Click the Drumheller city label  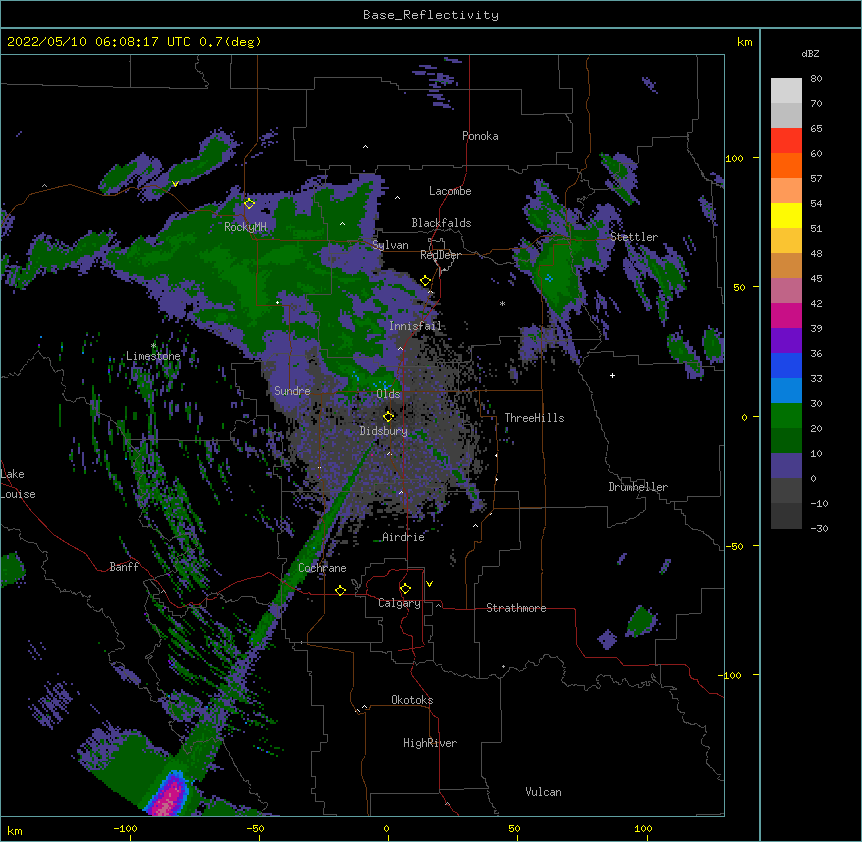638,487
